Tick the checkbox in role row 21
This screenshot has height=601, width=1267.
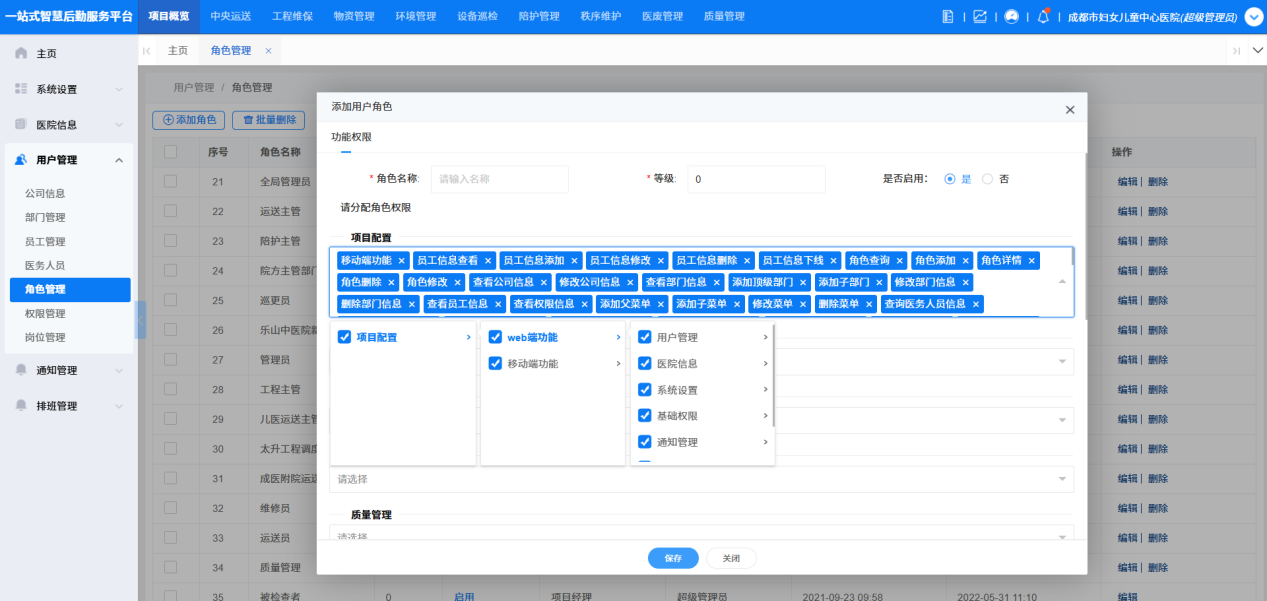pyautogui.click(x=170, y=181)
